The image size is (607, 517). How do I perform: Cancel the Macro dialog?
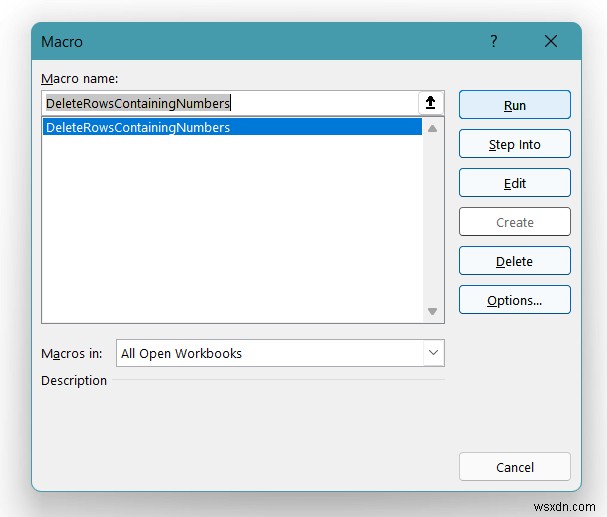click(514, 467)
